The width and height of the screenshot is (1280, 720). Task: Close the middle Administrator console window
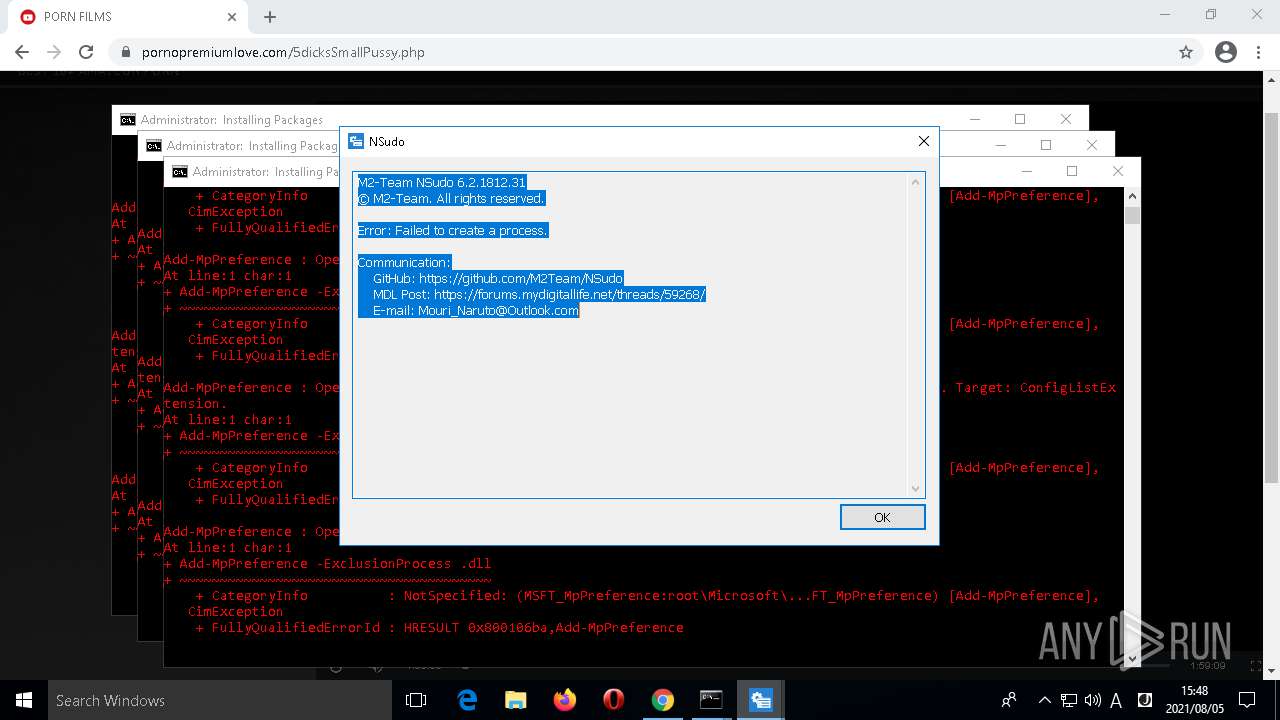pyautogui.click(x=1092, y=145)
